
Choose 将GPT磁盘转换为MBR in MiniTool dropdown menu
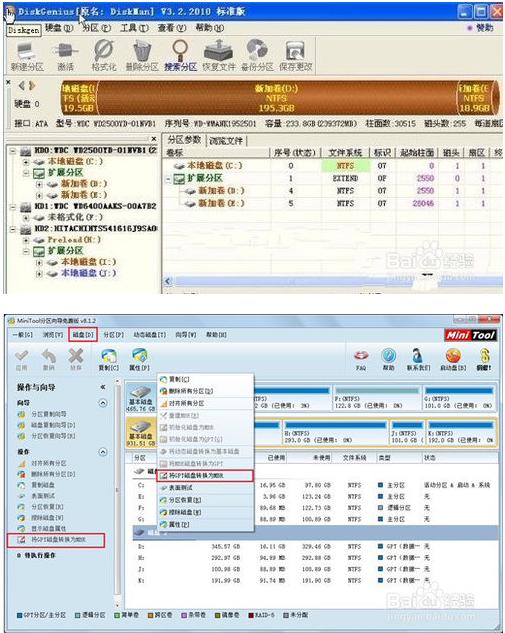pos(205,476)
